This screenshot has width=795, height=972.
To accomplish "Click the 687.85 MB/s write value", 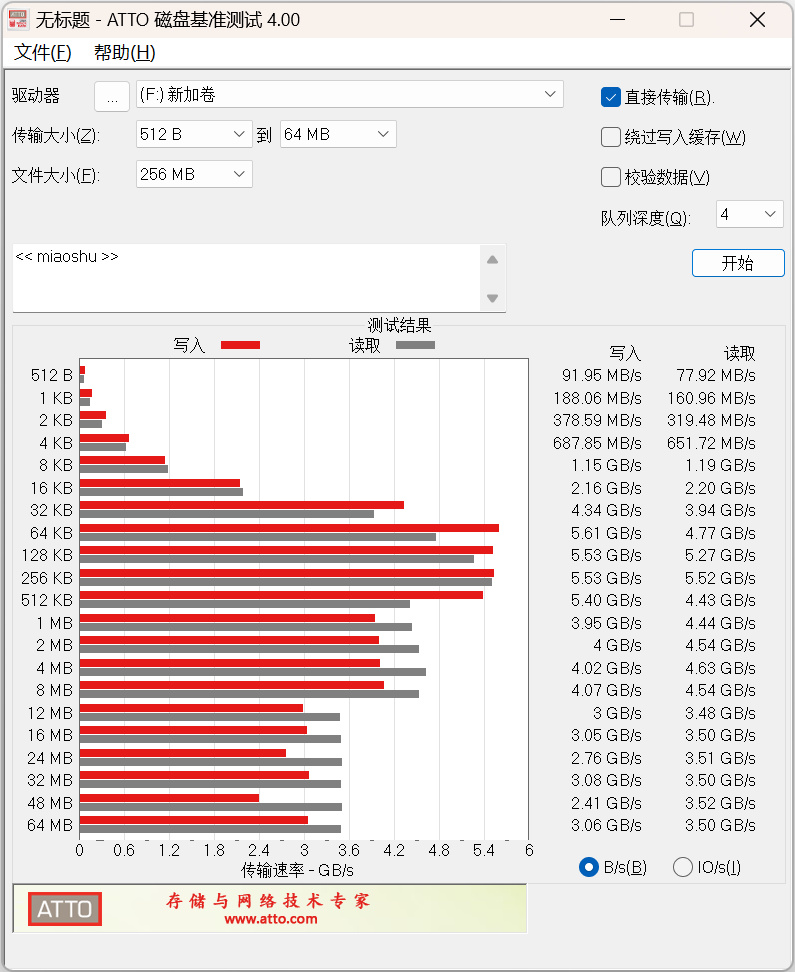I will pos(597,443).
